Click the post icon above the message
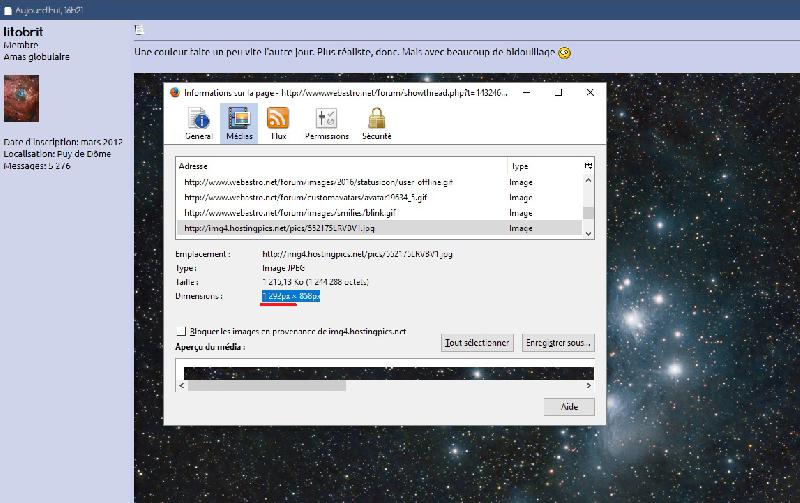800x503 pixels. pyautogui.click(x=139, y=30)
